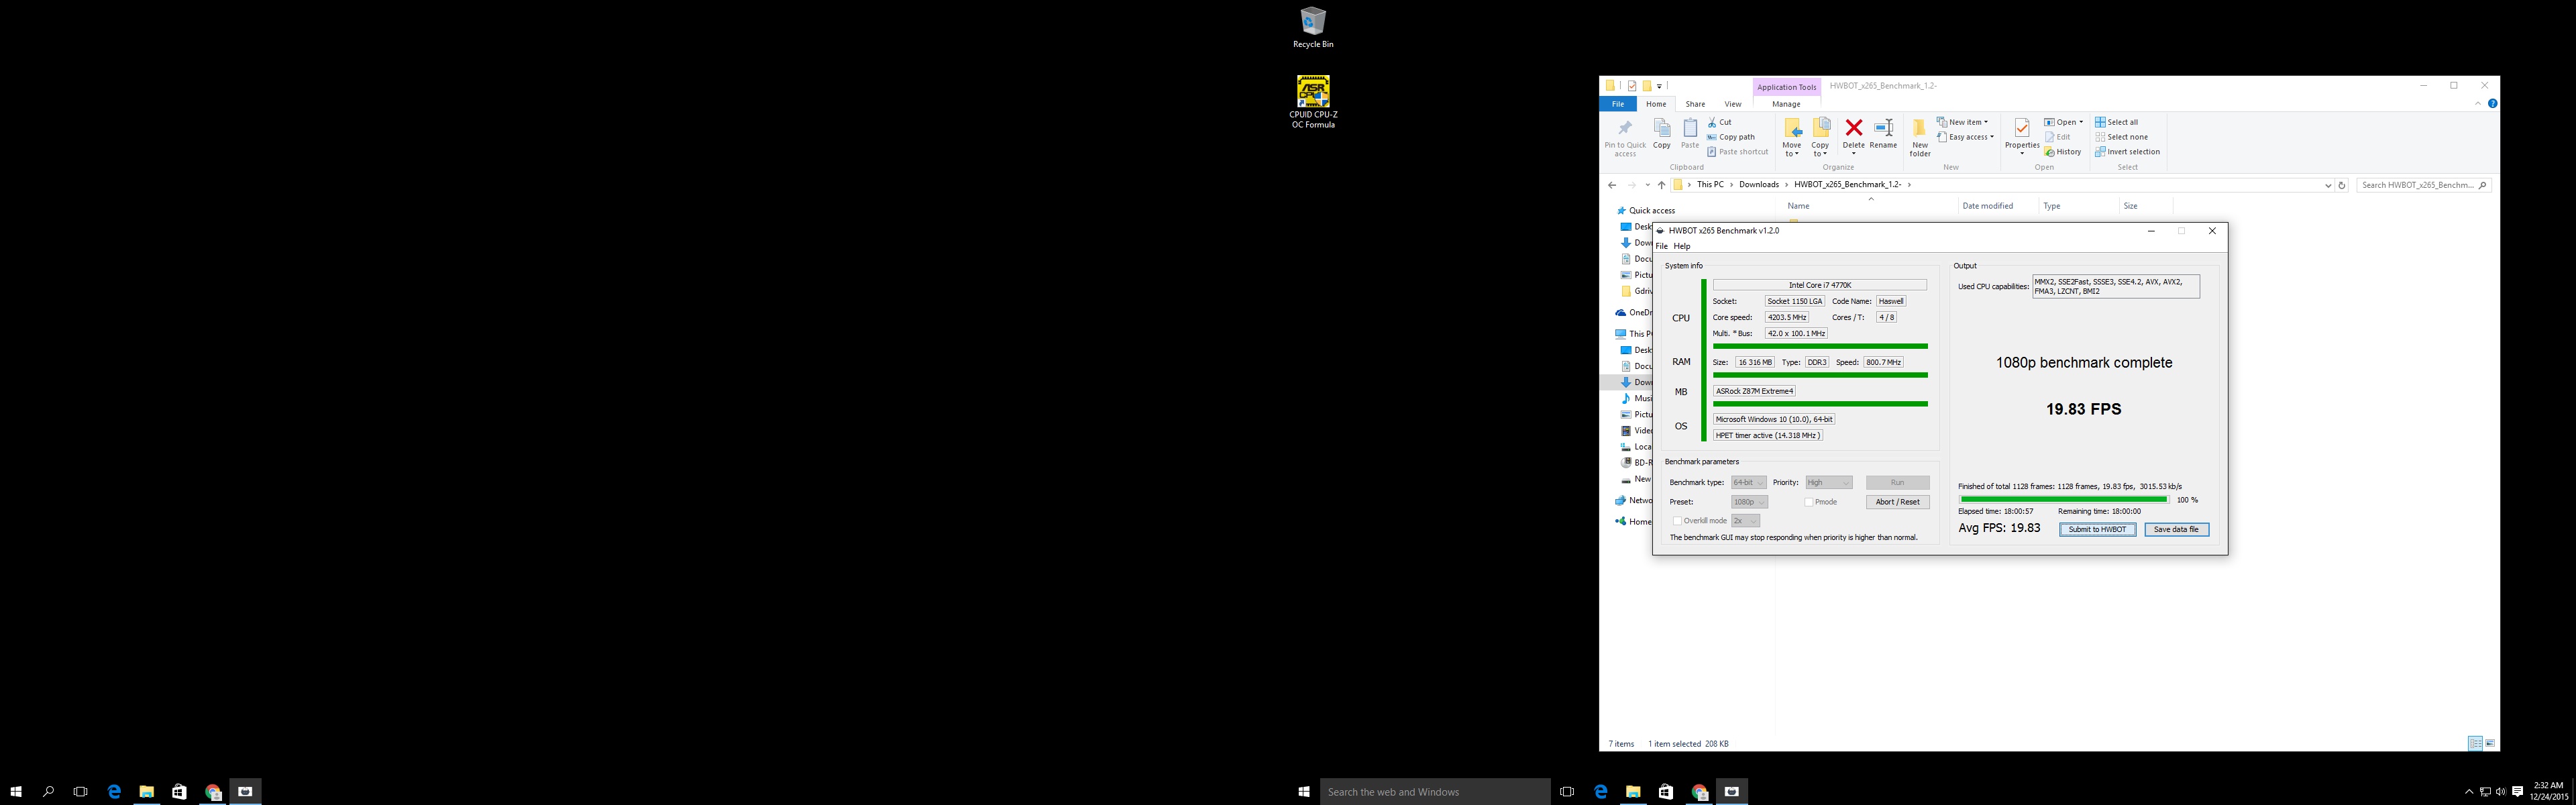Viewport: 2576px width, 805px height.
Task: Expand the Open dropdown arrow in ribbon
Action: click(x=2081, y=122)
